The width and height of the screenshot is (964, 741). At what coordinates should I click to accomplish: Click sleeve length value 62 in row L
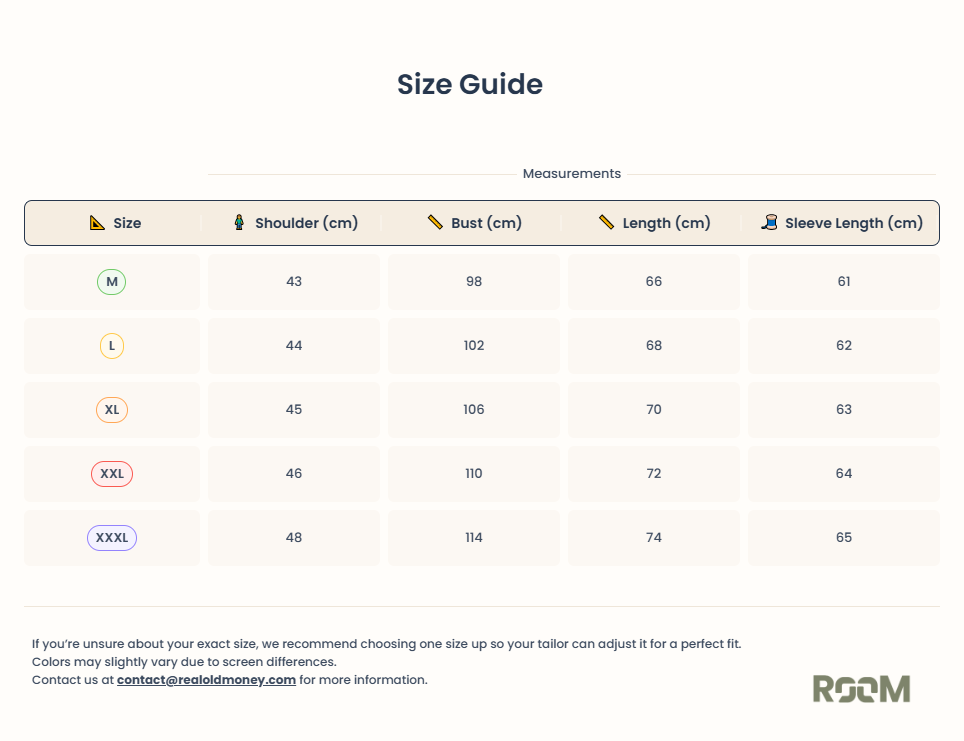pos(844,346)
